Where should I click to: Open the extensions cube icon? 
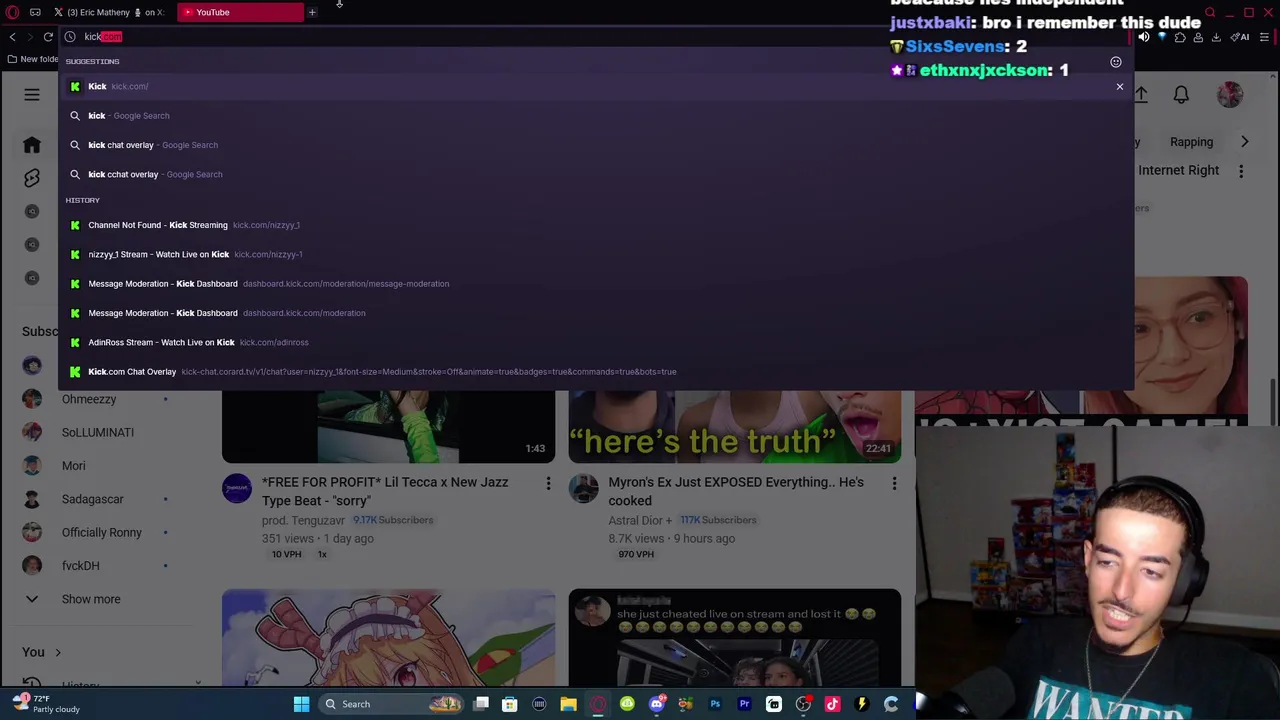coord(1180,37)
